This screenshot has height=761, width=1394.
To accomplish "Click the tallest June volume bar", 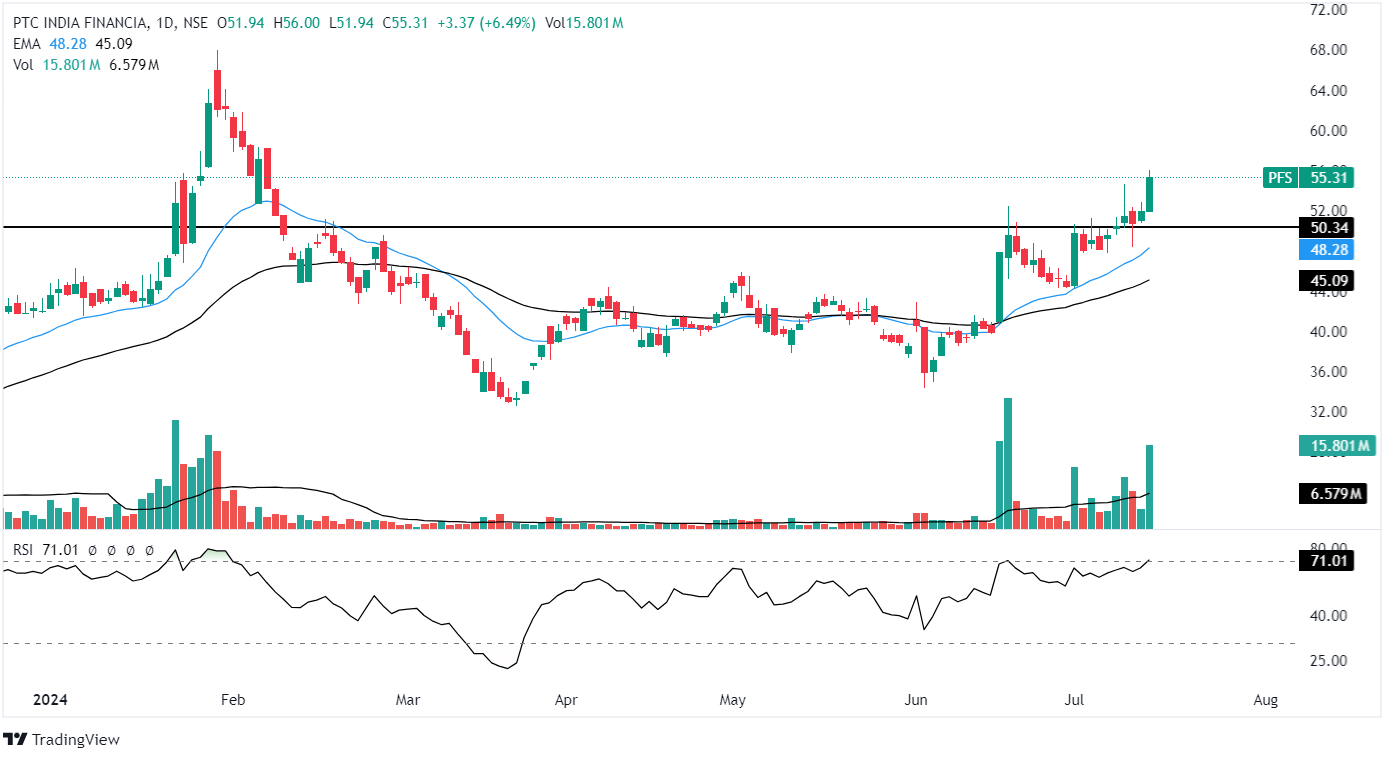I will [1008, 463].
